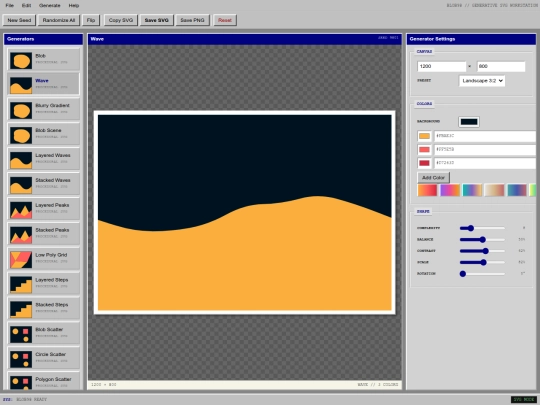
Task: Open the coral second color swatch
Action: (x=424, y=149)
